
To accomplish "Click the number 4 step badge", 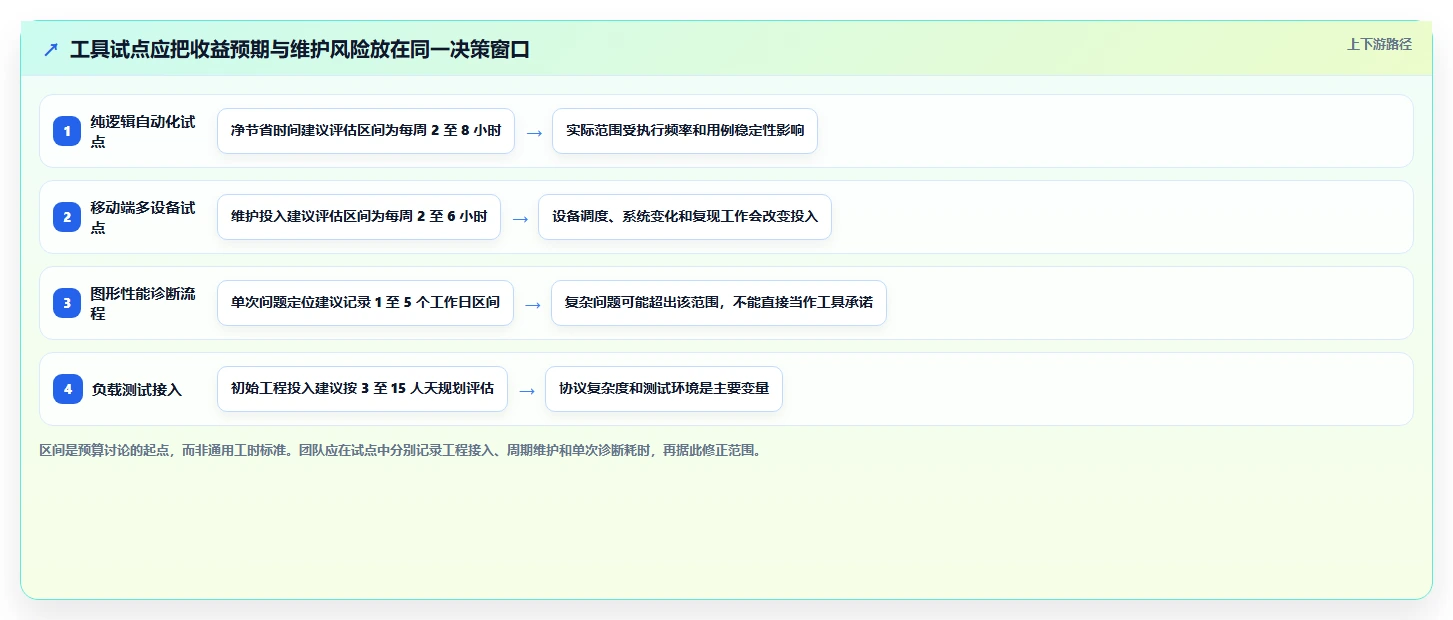I will click(x=67, y=389).
